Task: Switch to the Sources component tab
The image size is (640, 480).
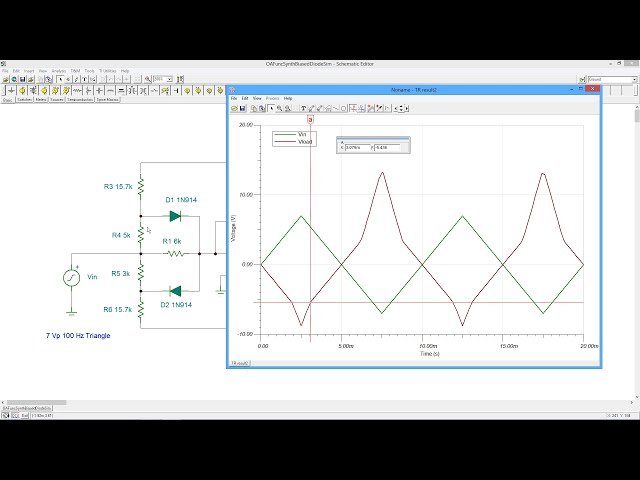Action: [x=57, y=100]
